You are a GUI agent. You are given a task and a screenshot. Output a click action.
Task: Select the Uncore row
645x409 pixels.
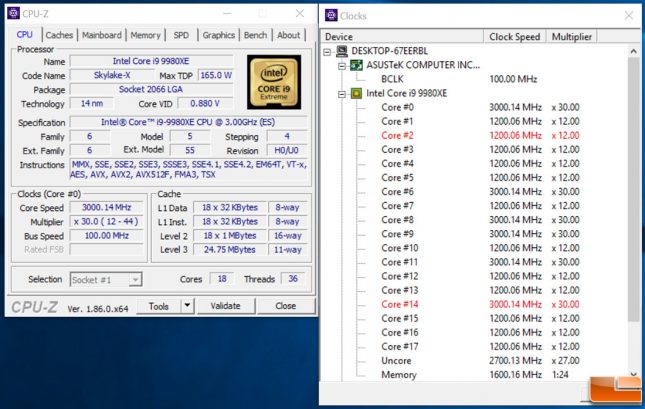(480, 361)
